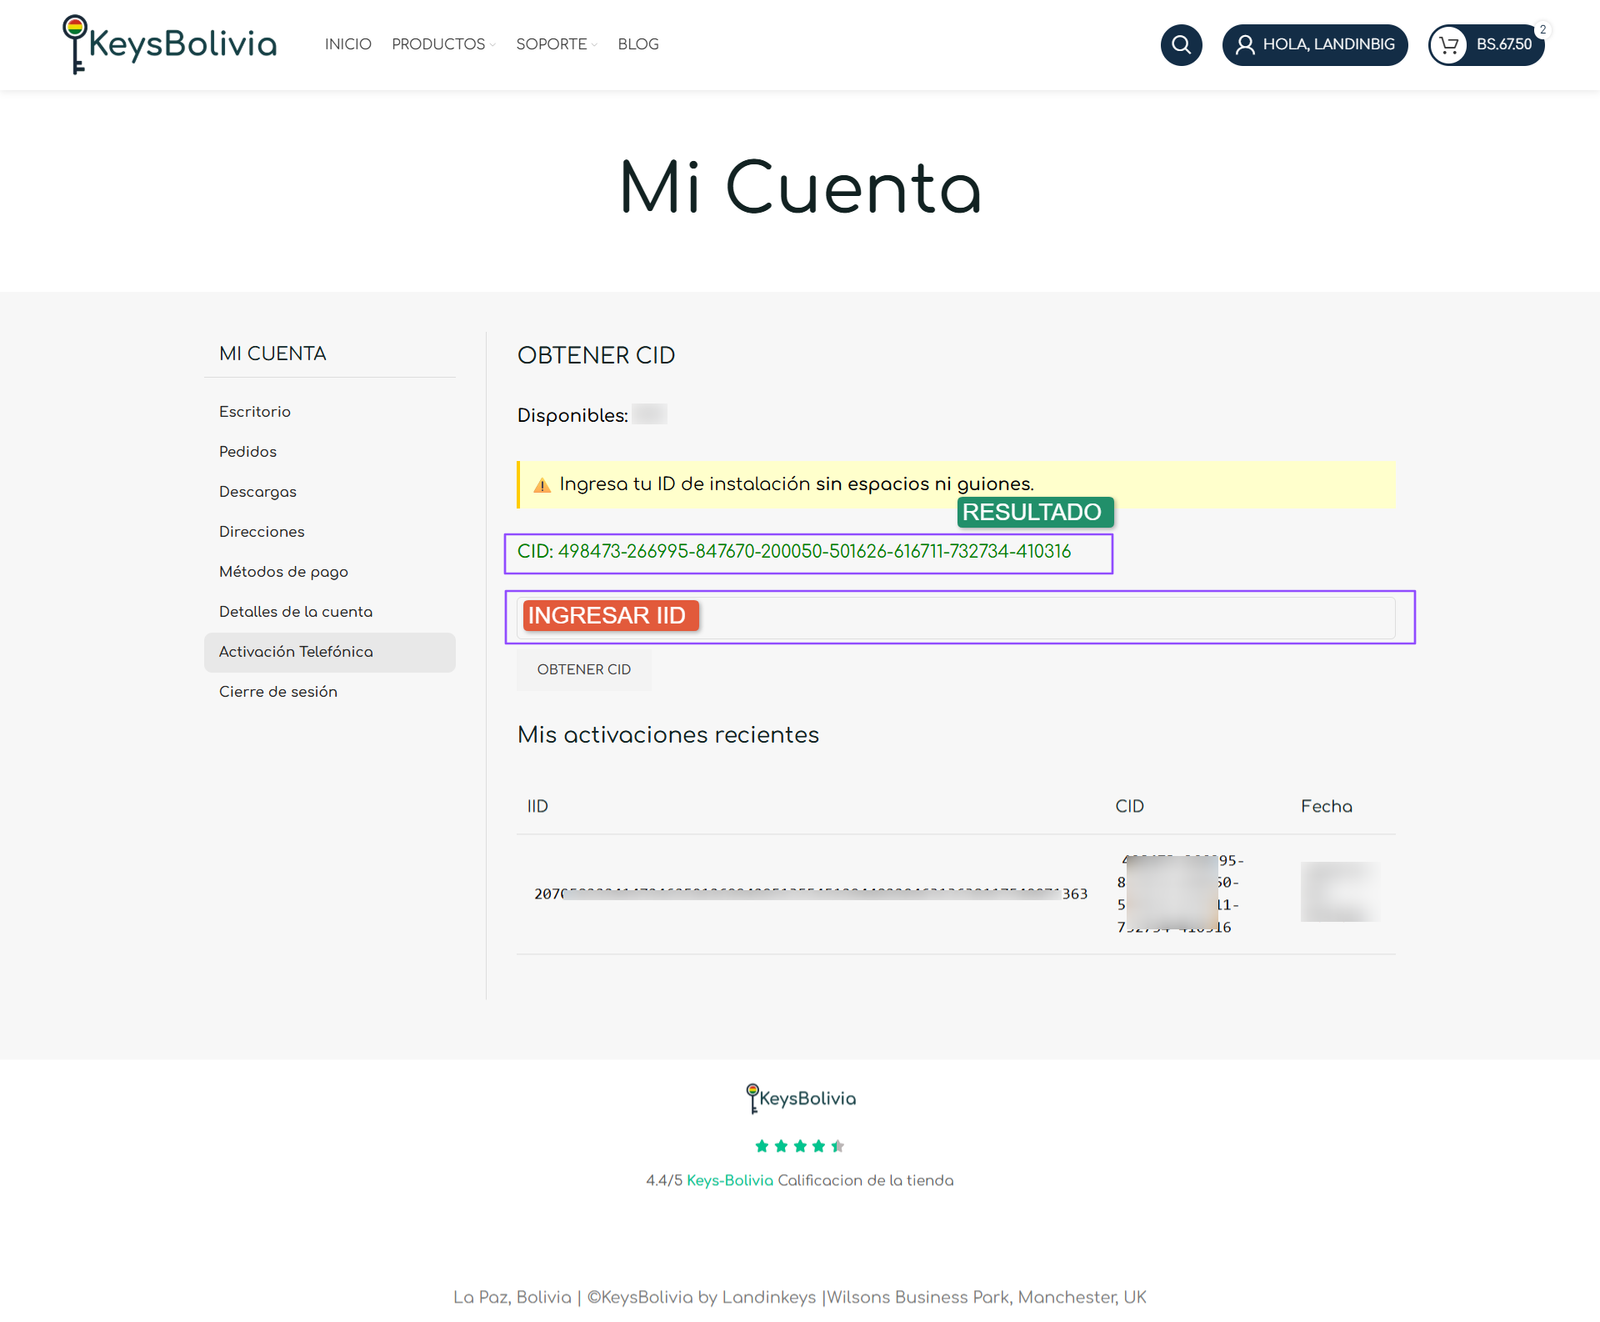Image resolution: width=1600 pixels, height=1322 pixels.
Task: Open Escritorio in account sidebar
Action: click(x=255, y=412)
